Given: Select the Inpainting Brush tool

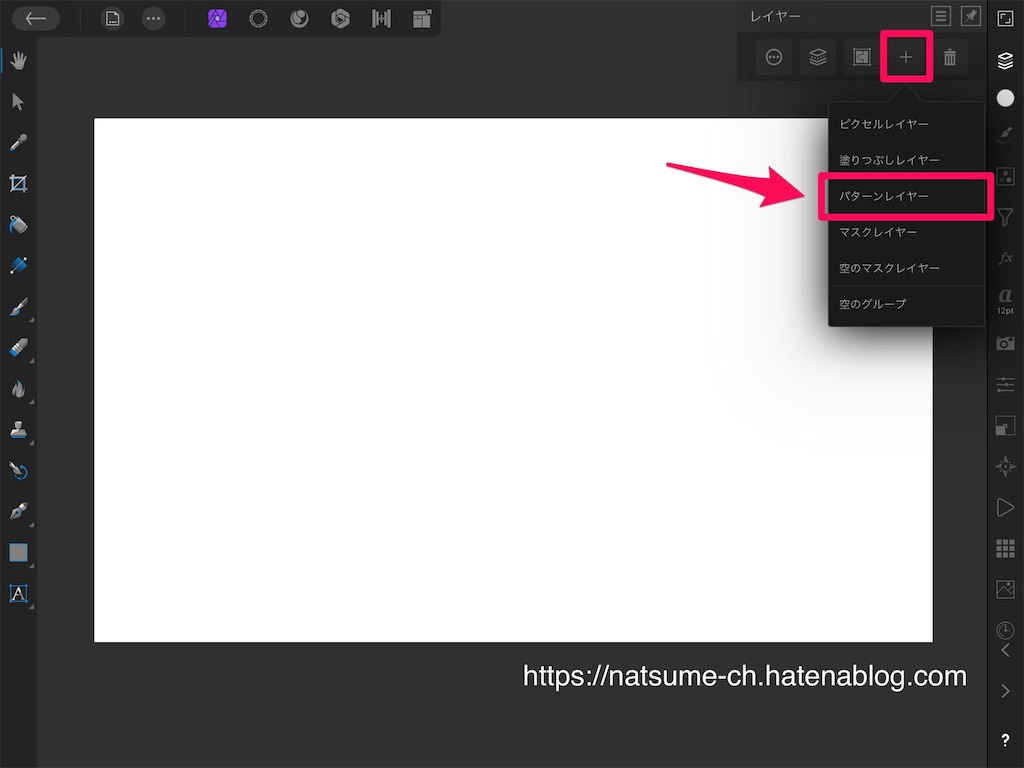Looking at the screenshot, I should coord(18,470).
